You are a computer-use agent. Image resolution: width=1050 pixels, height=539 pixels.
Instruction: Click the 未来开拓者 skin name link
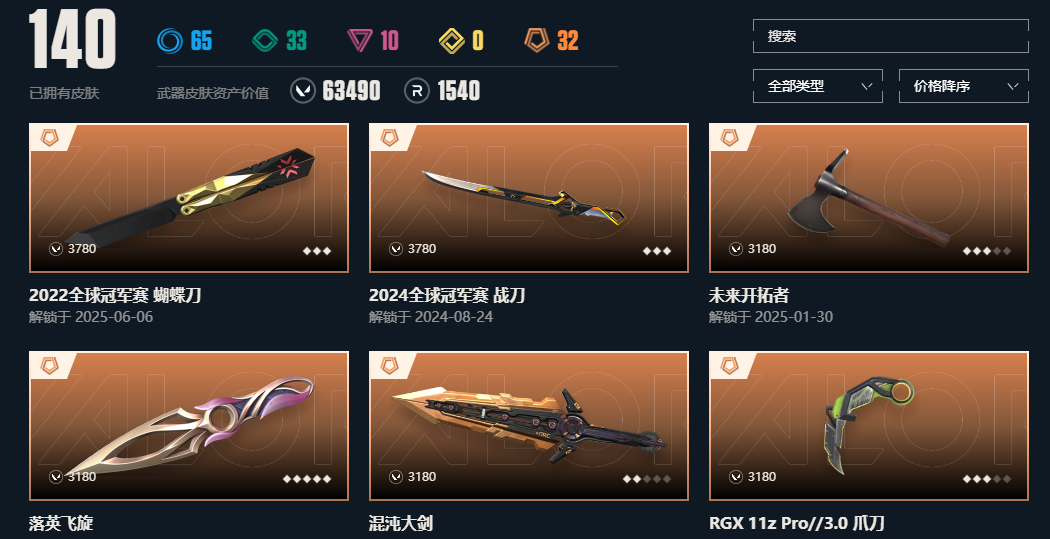749,295
